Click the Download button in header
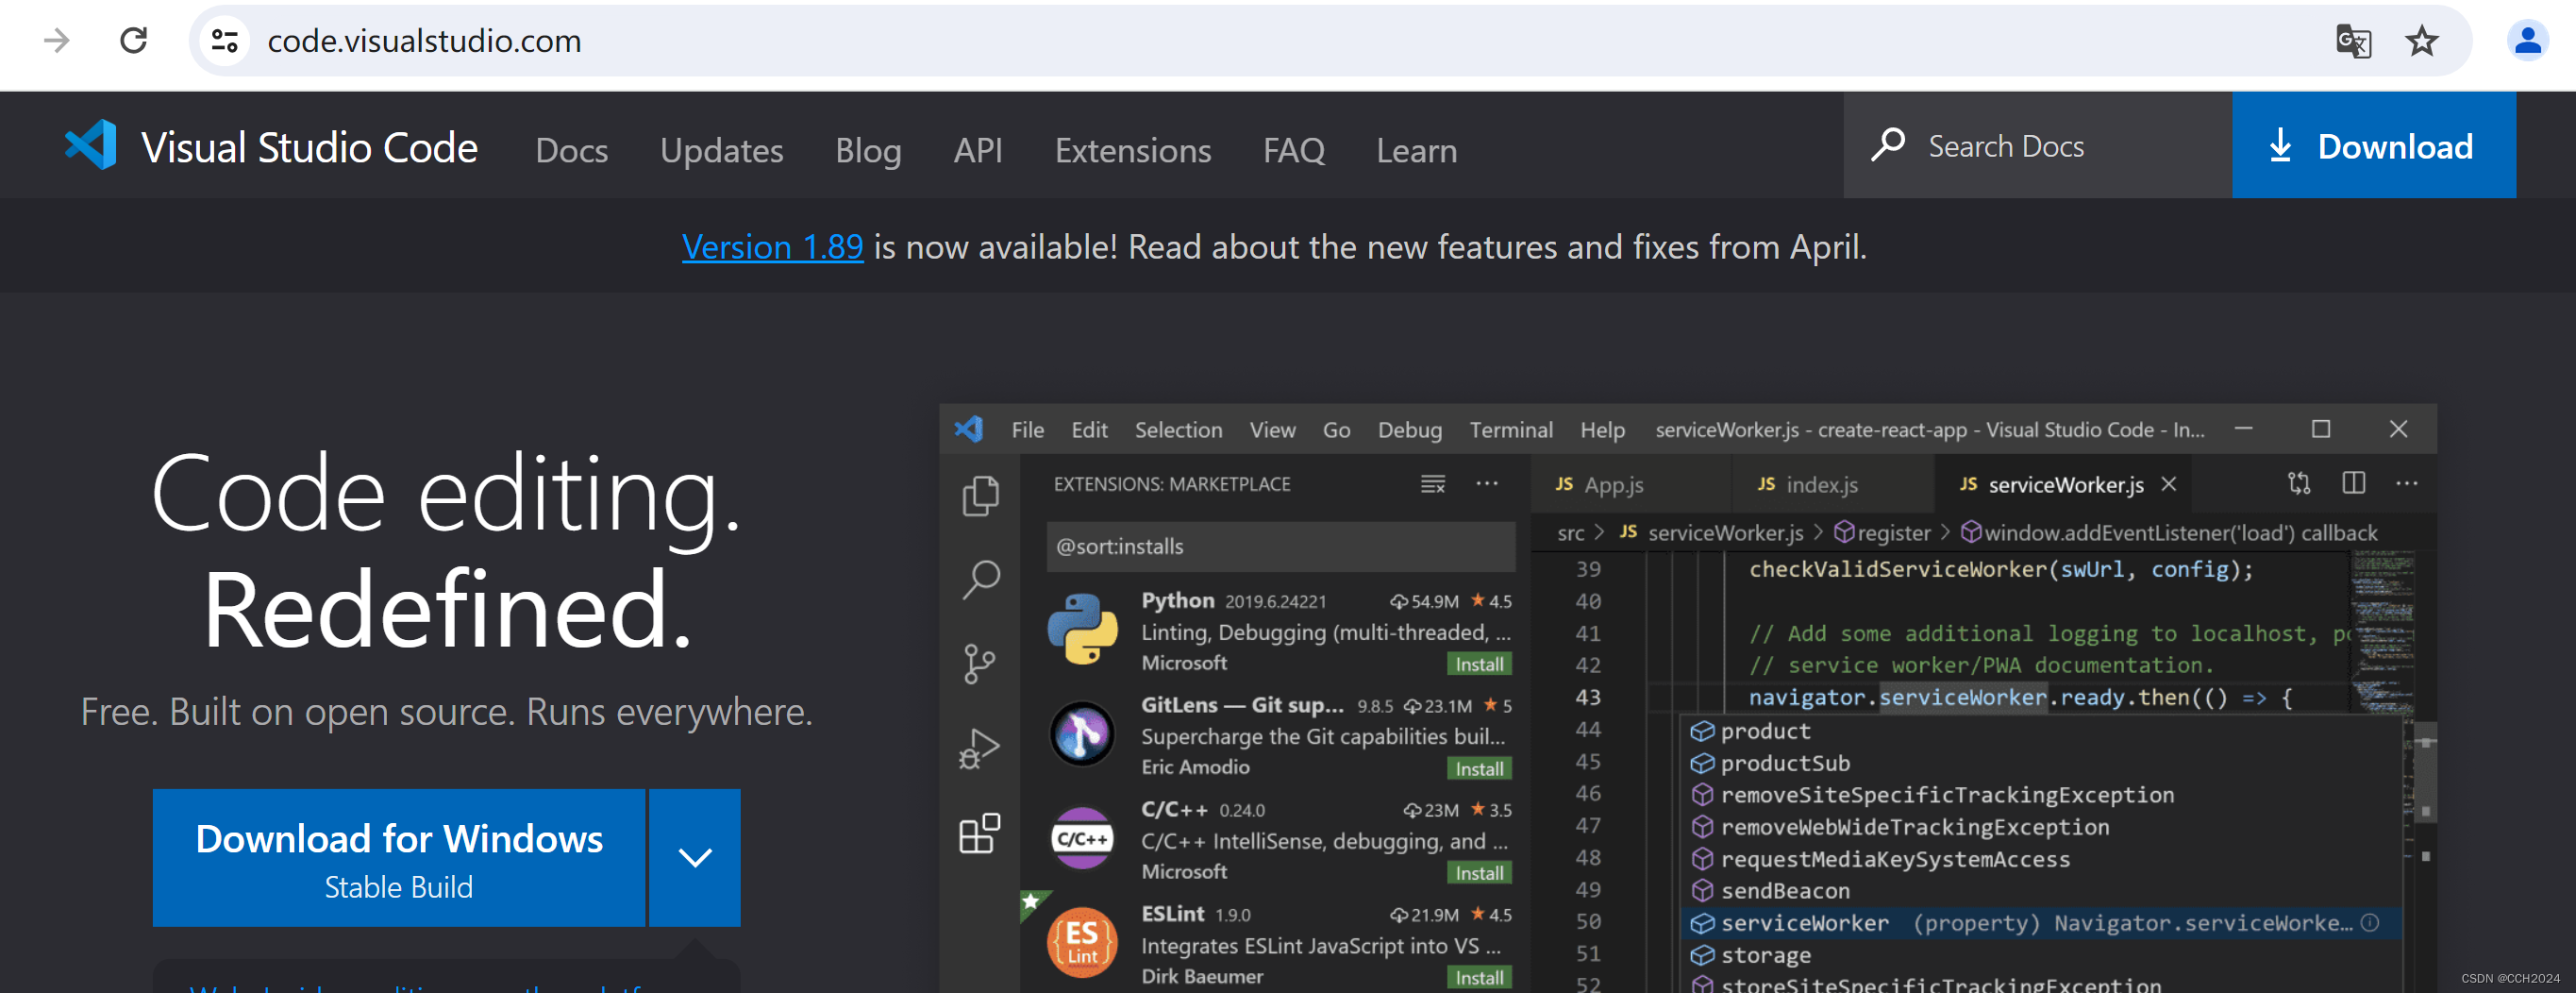The width and height of the screenshot is (2576, 993). [2374, 145]
